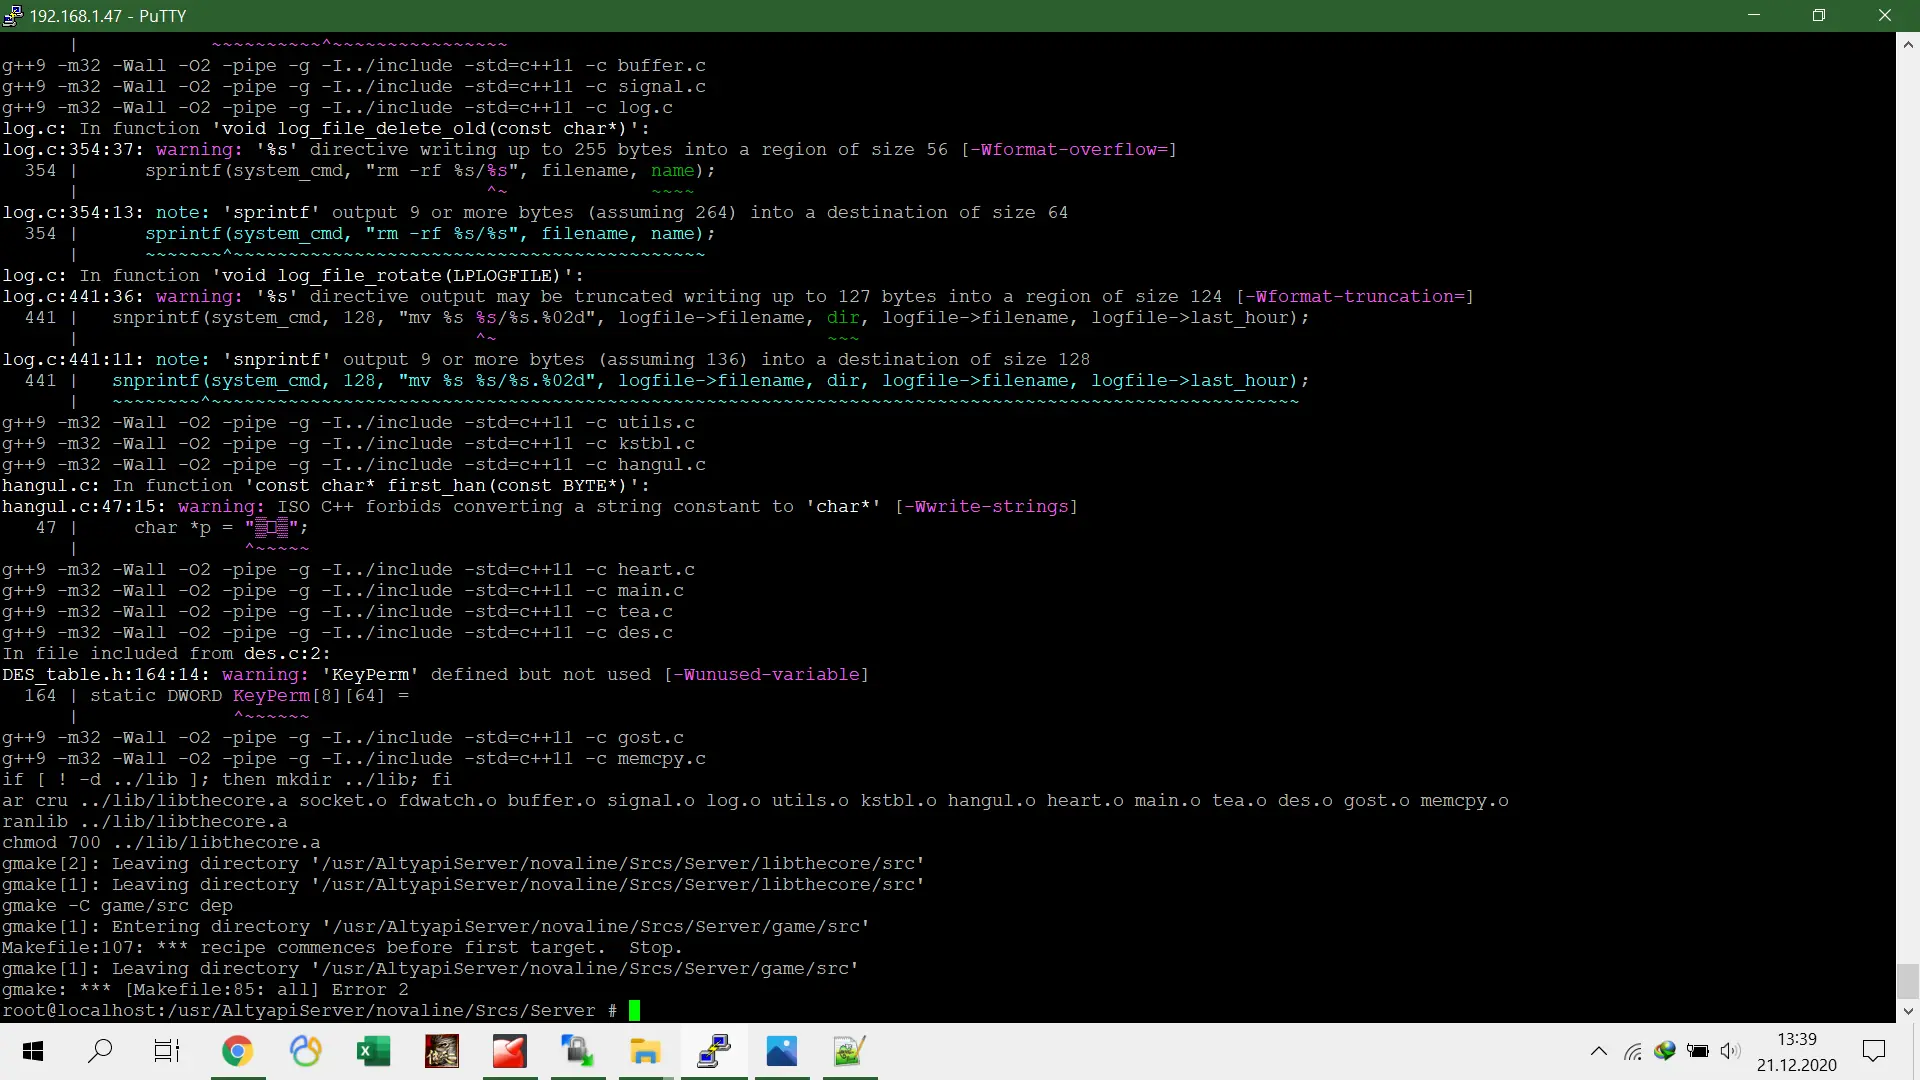The image size is (1920, 1080).
Task: Launch Google Chrome from taskbar
Action: [237, 1051]
